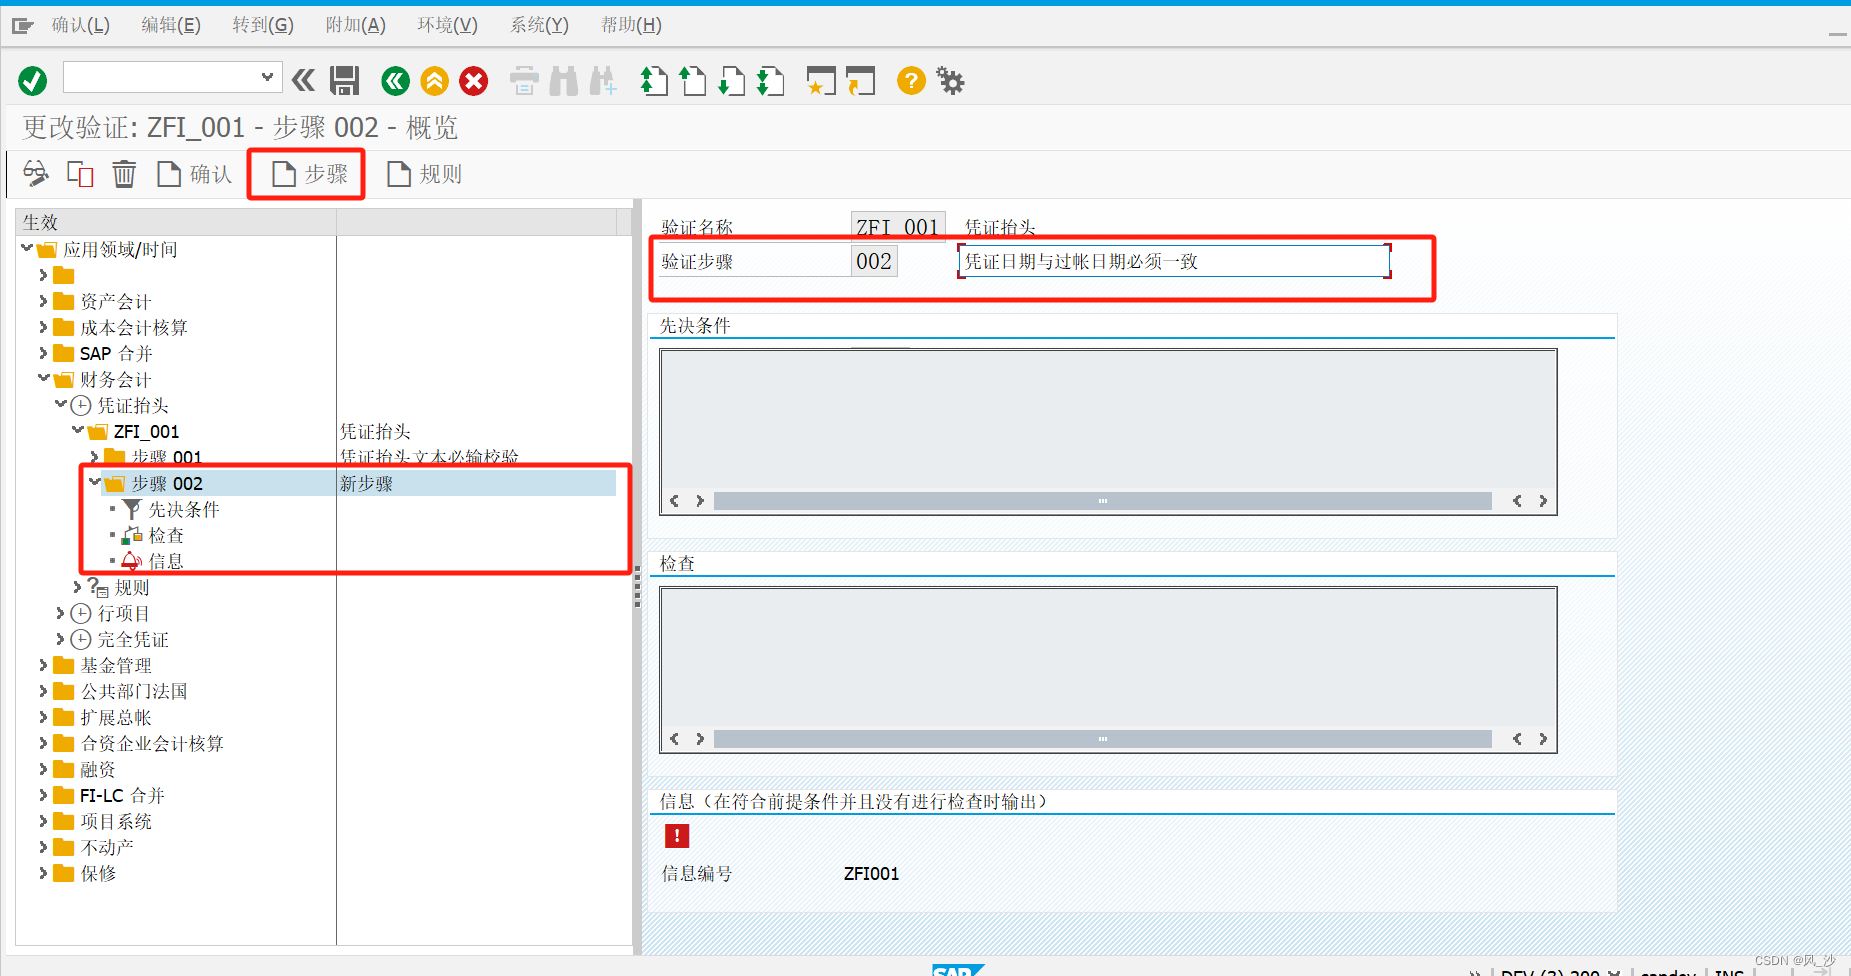Viewport: 1851px width, 976px height.
Task: Open the 帮助(H) menu
Action: click(631, 25)
